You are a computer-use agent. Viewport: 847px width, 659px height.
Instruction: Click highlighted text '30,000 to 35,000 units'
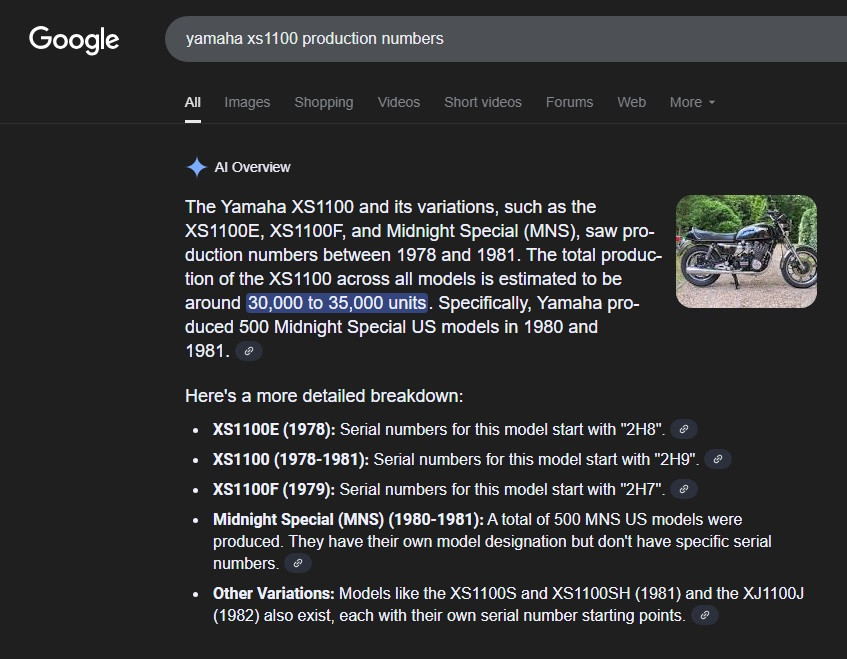pos(337,303)
